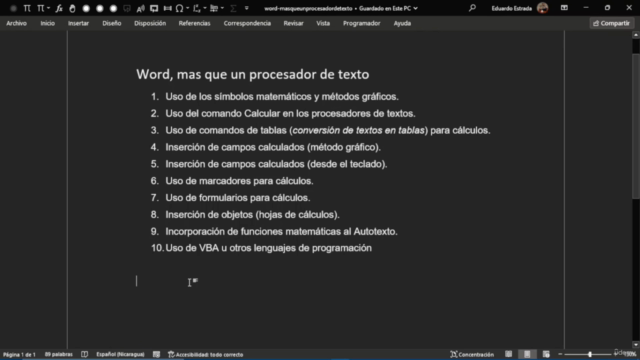Switch to the Diseño tab
Viewport: 640px width, 360px height.
click(112, 23)
